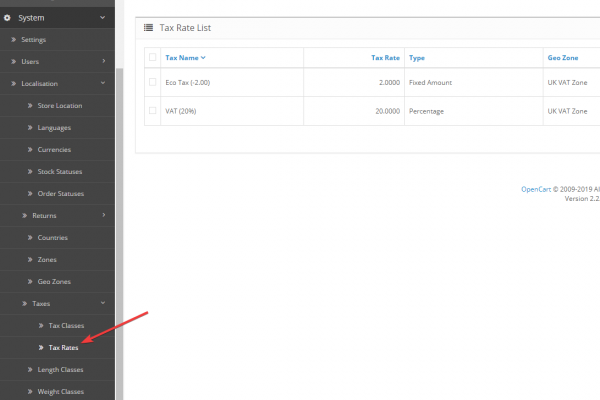
Task: Click the double-arrow icon beside Settings
Action: pyautogui.click(x=14, y=39)
